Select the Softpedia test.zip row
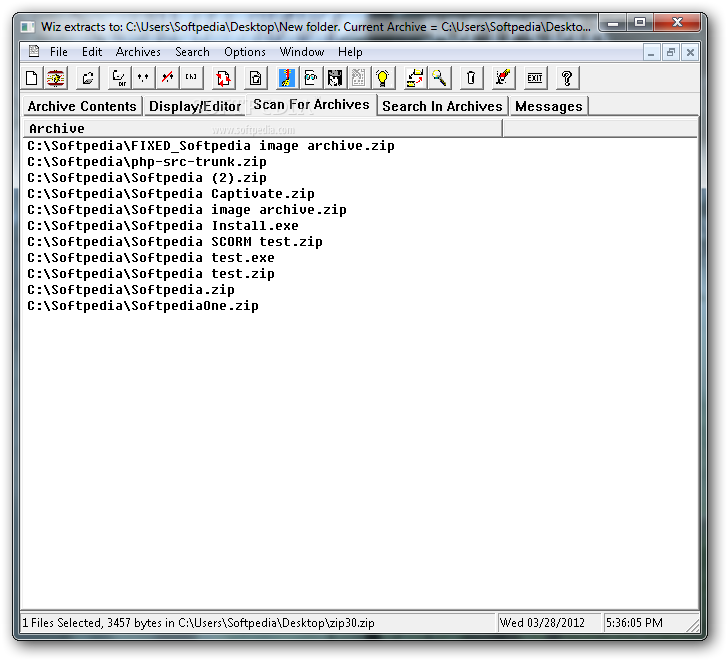 [x=151, y=274]
